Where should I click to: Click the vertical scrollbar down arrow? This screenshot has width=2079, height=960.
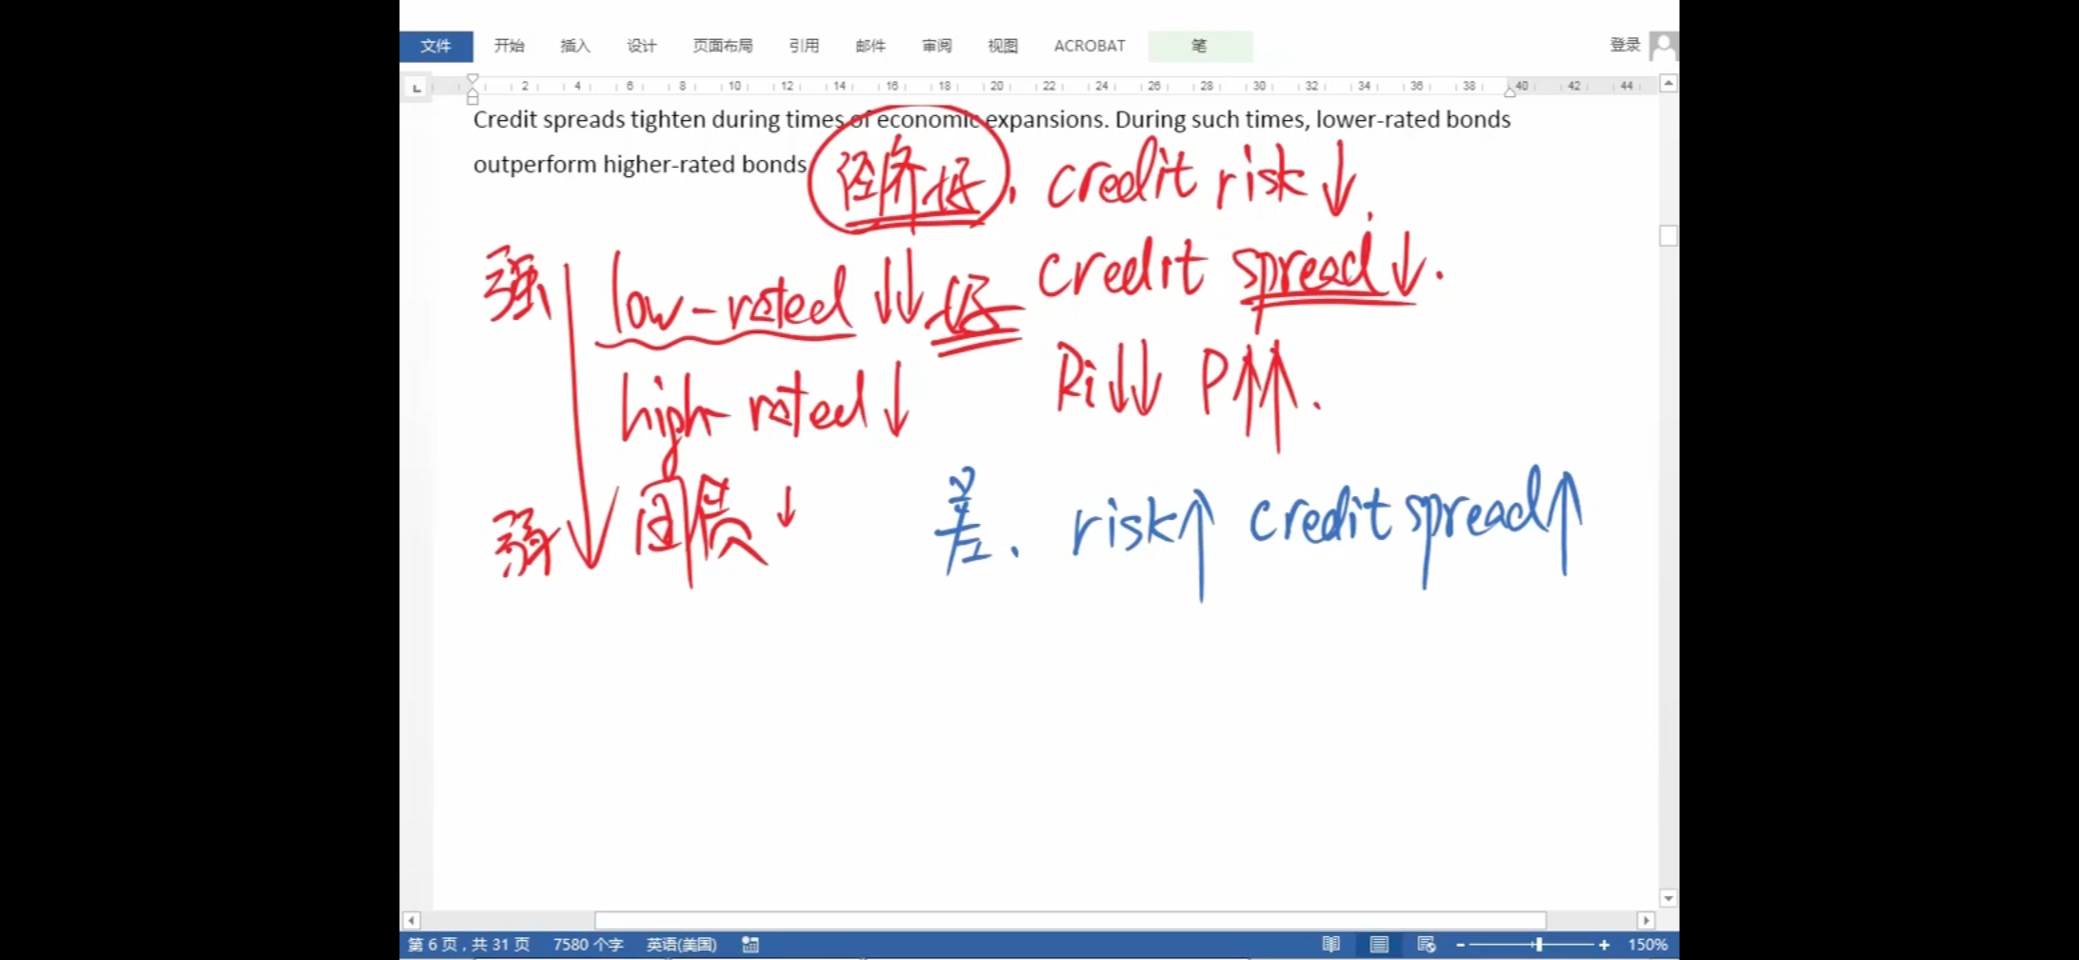tap(1668, 898)
